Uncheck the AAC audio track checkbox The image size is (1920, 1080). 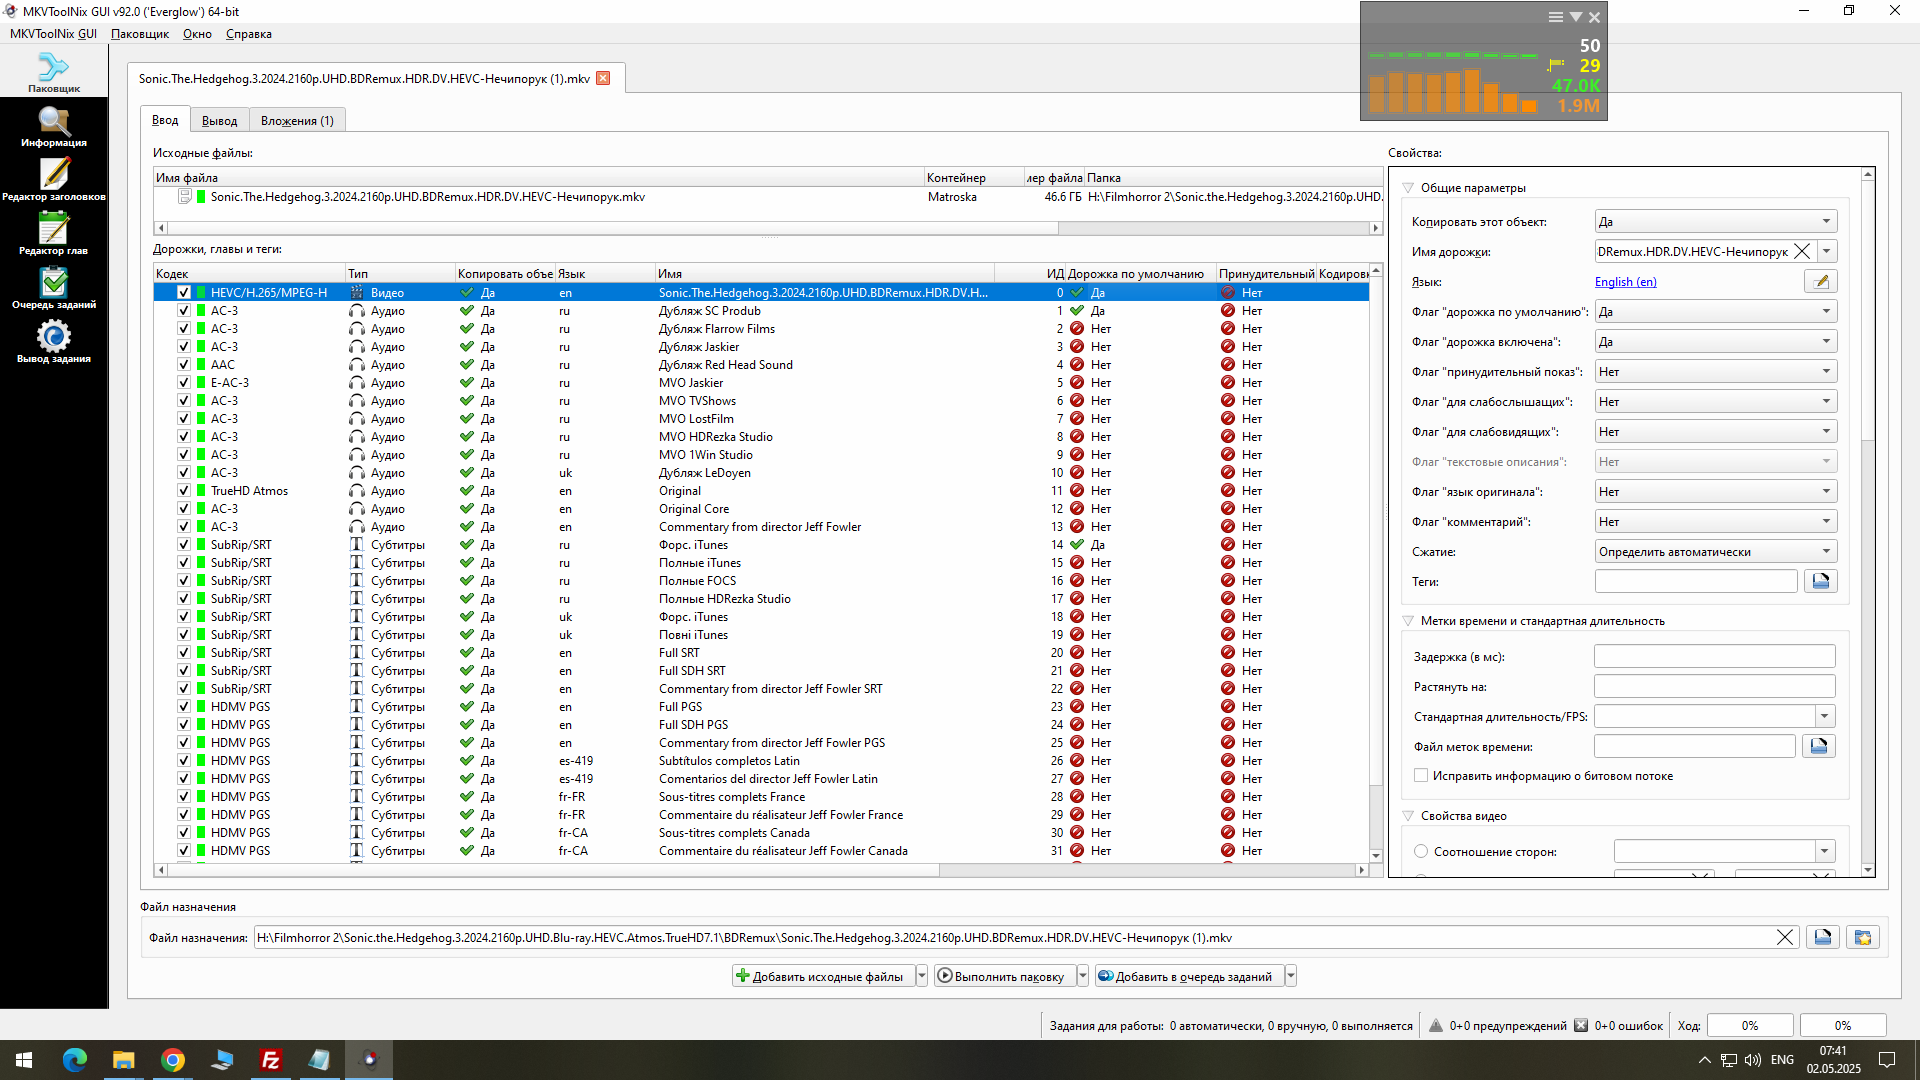click(x=184, y=365)
